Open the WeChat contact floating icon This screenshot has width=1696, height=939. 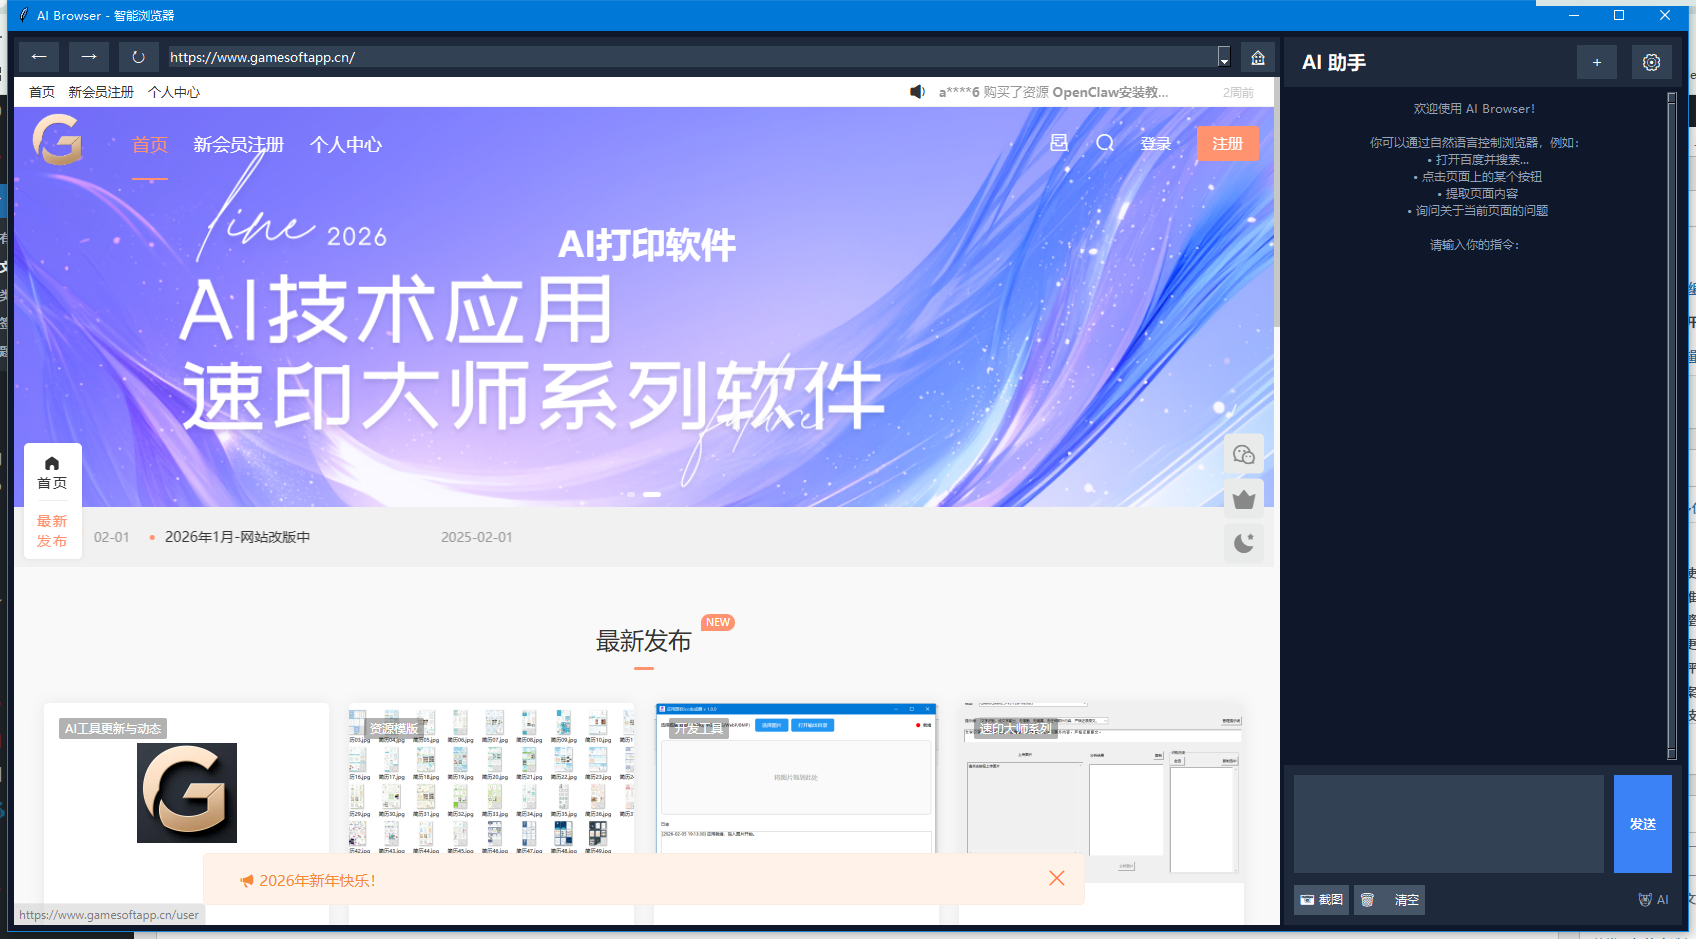pyautogui.click(x=1244, y=455)
